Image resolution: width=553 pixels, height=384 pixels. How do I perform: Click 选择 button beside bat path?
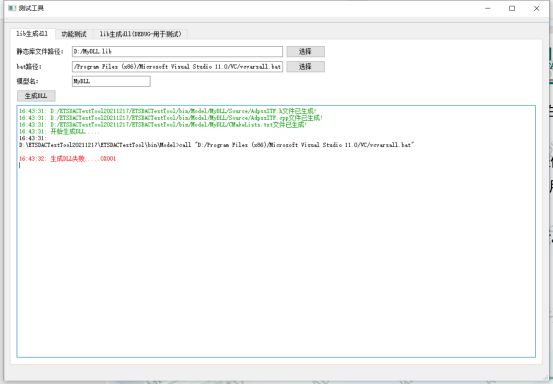(305, 67)
